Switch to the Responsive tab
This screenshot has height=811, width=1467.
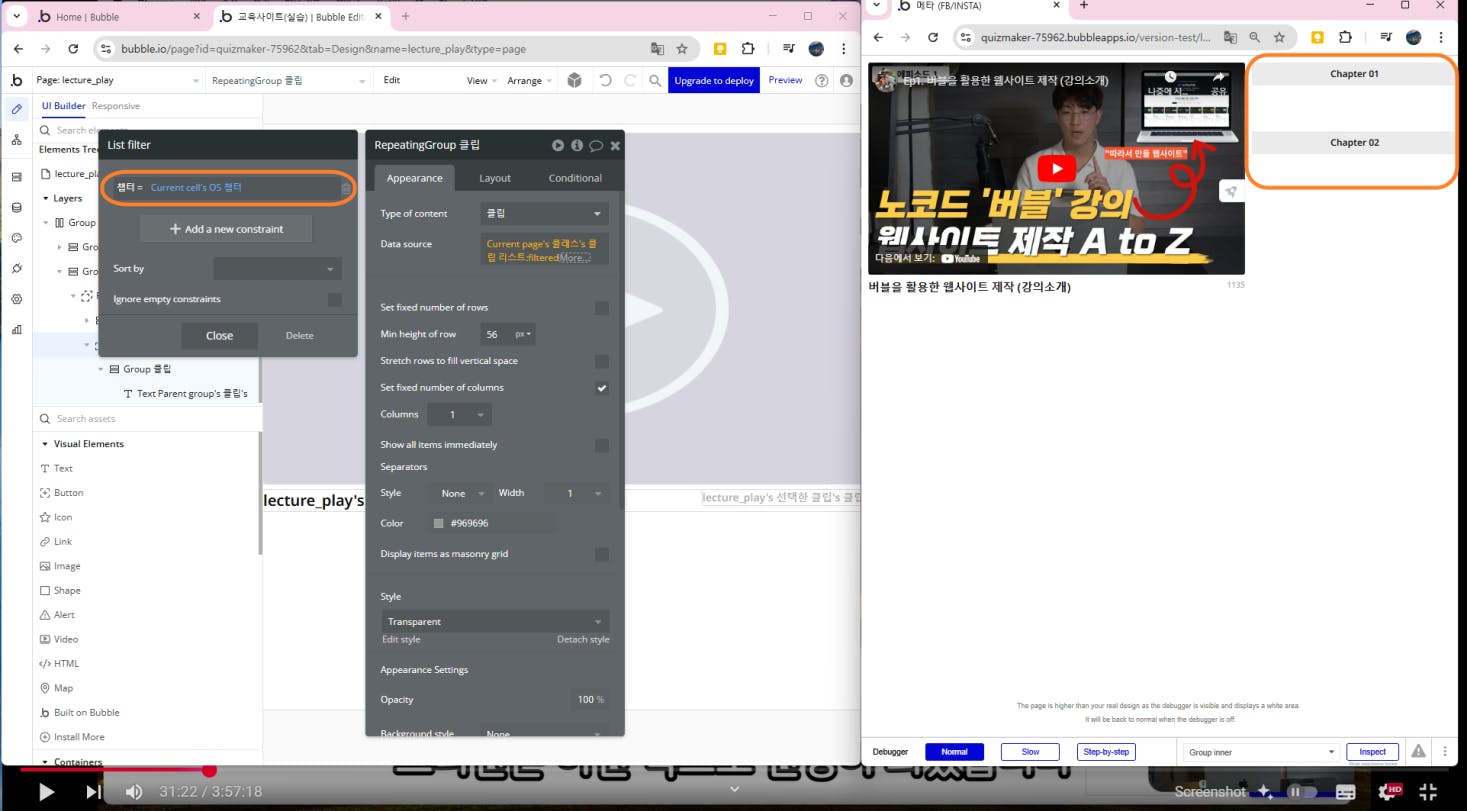[x=116, y=106]
